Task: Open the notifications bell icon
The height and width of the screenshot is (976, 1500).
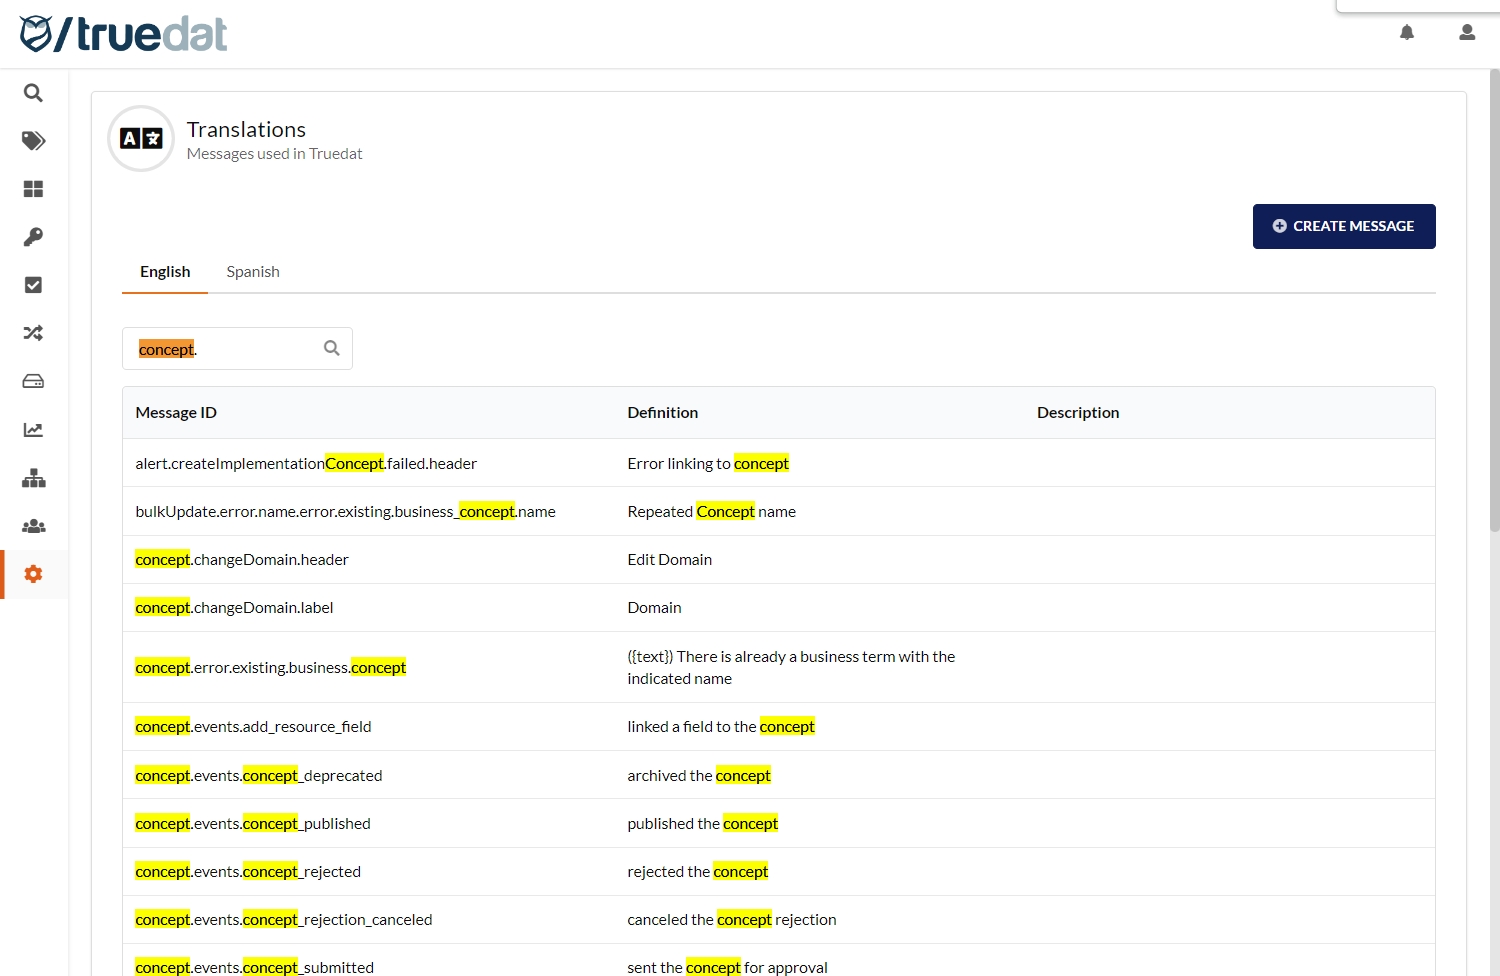Action: click(1407, 33)
